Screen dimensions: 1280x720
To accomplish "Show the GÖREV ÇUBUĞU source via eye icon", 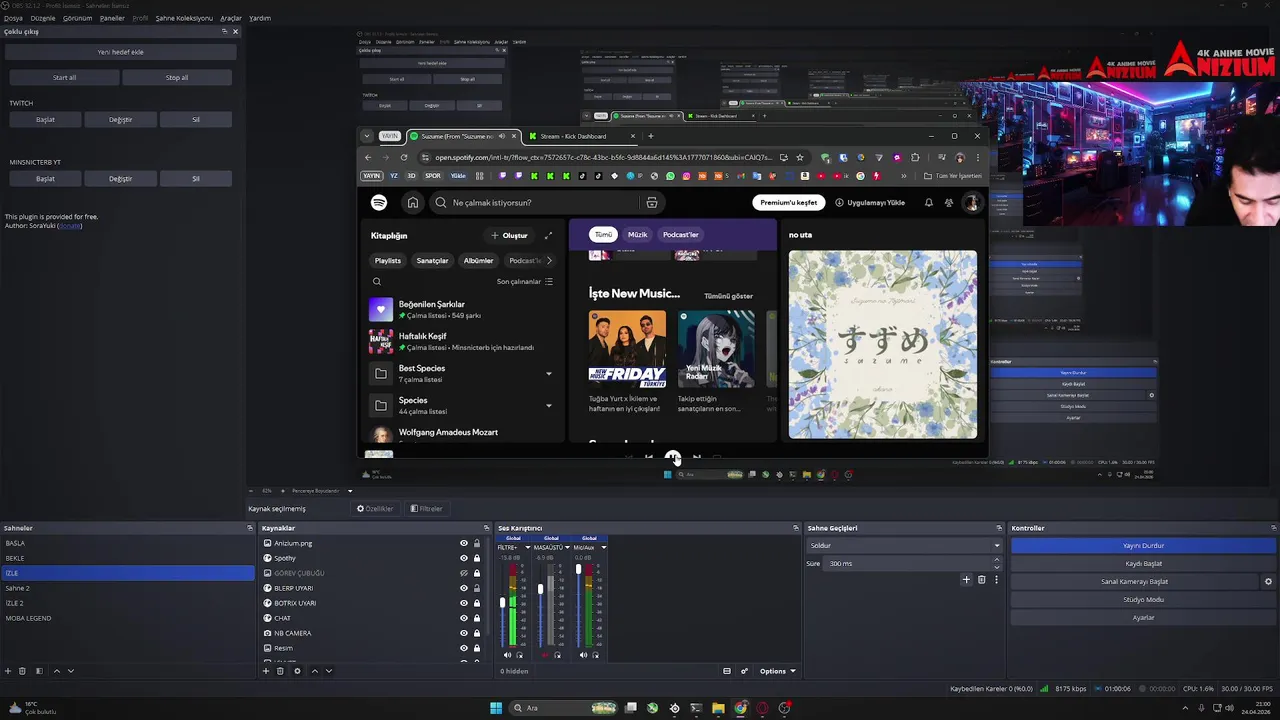I will click(463, 573).
